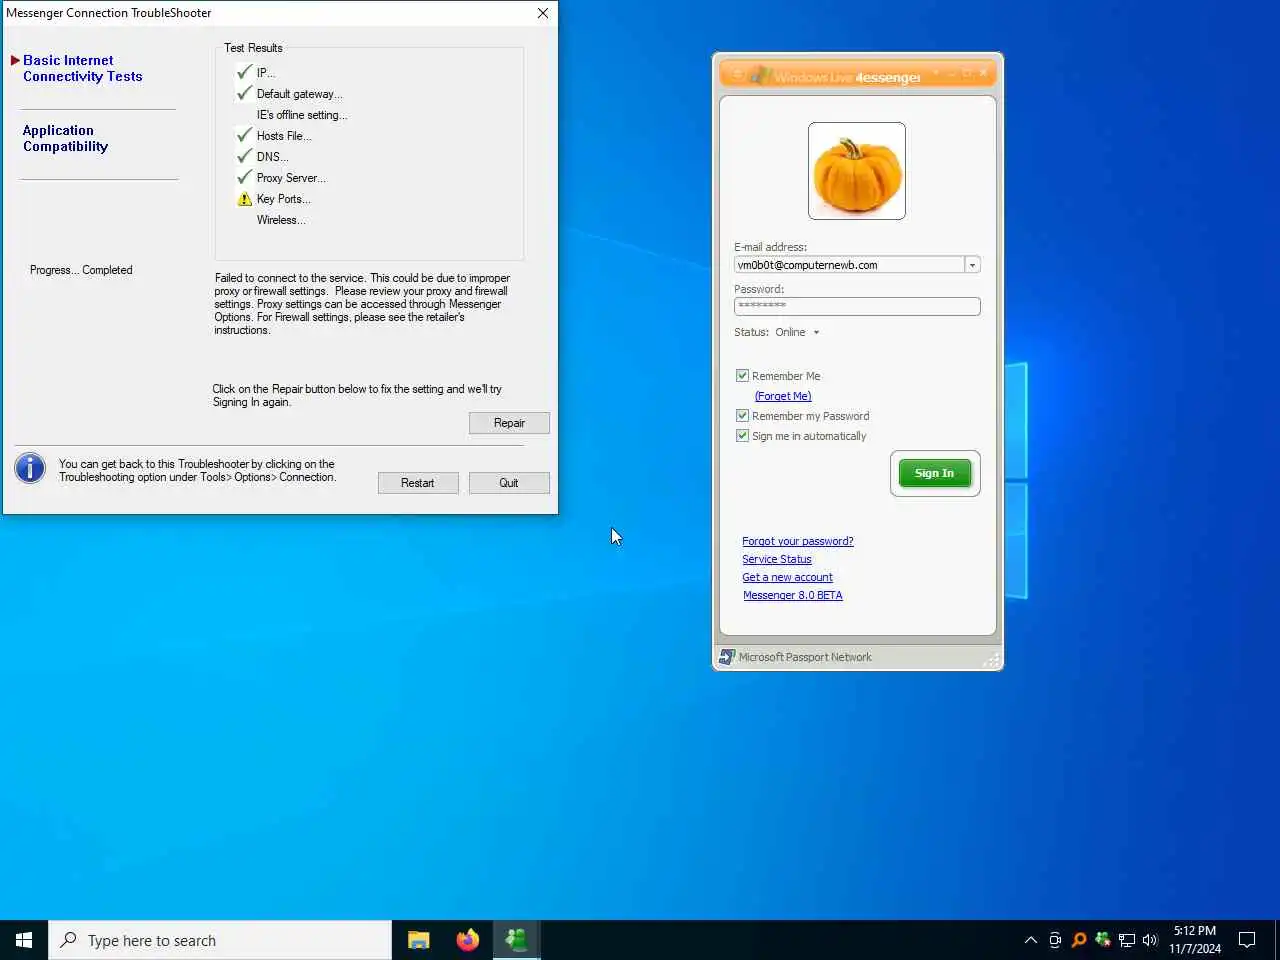Viewport: 1280px width, 960px height.
Task: Click the "IE's offline setting..." text
Action: tap(302, 115)
